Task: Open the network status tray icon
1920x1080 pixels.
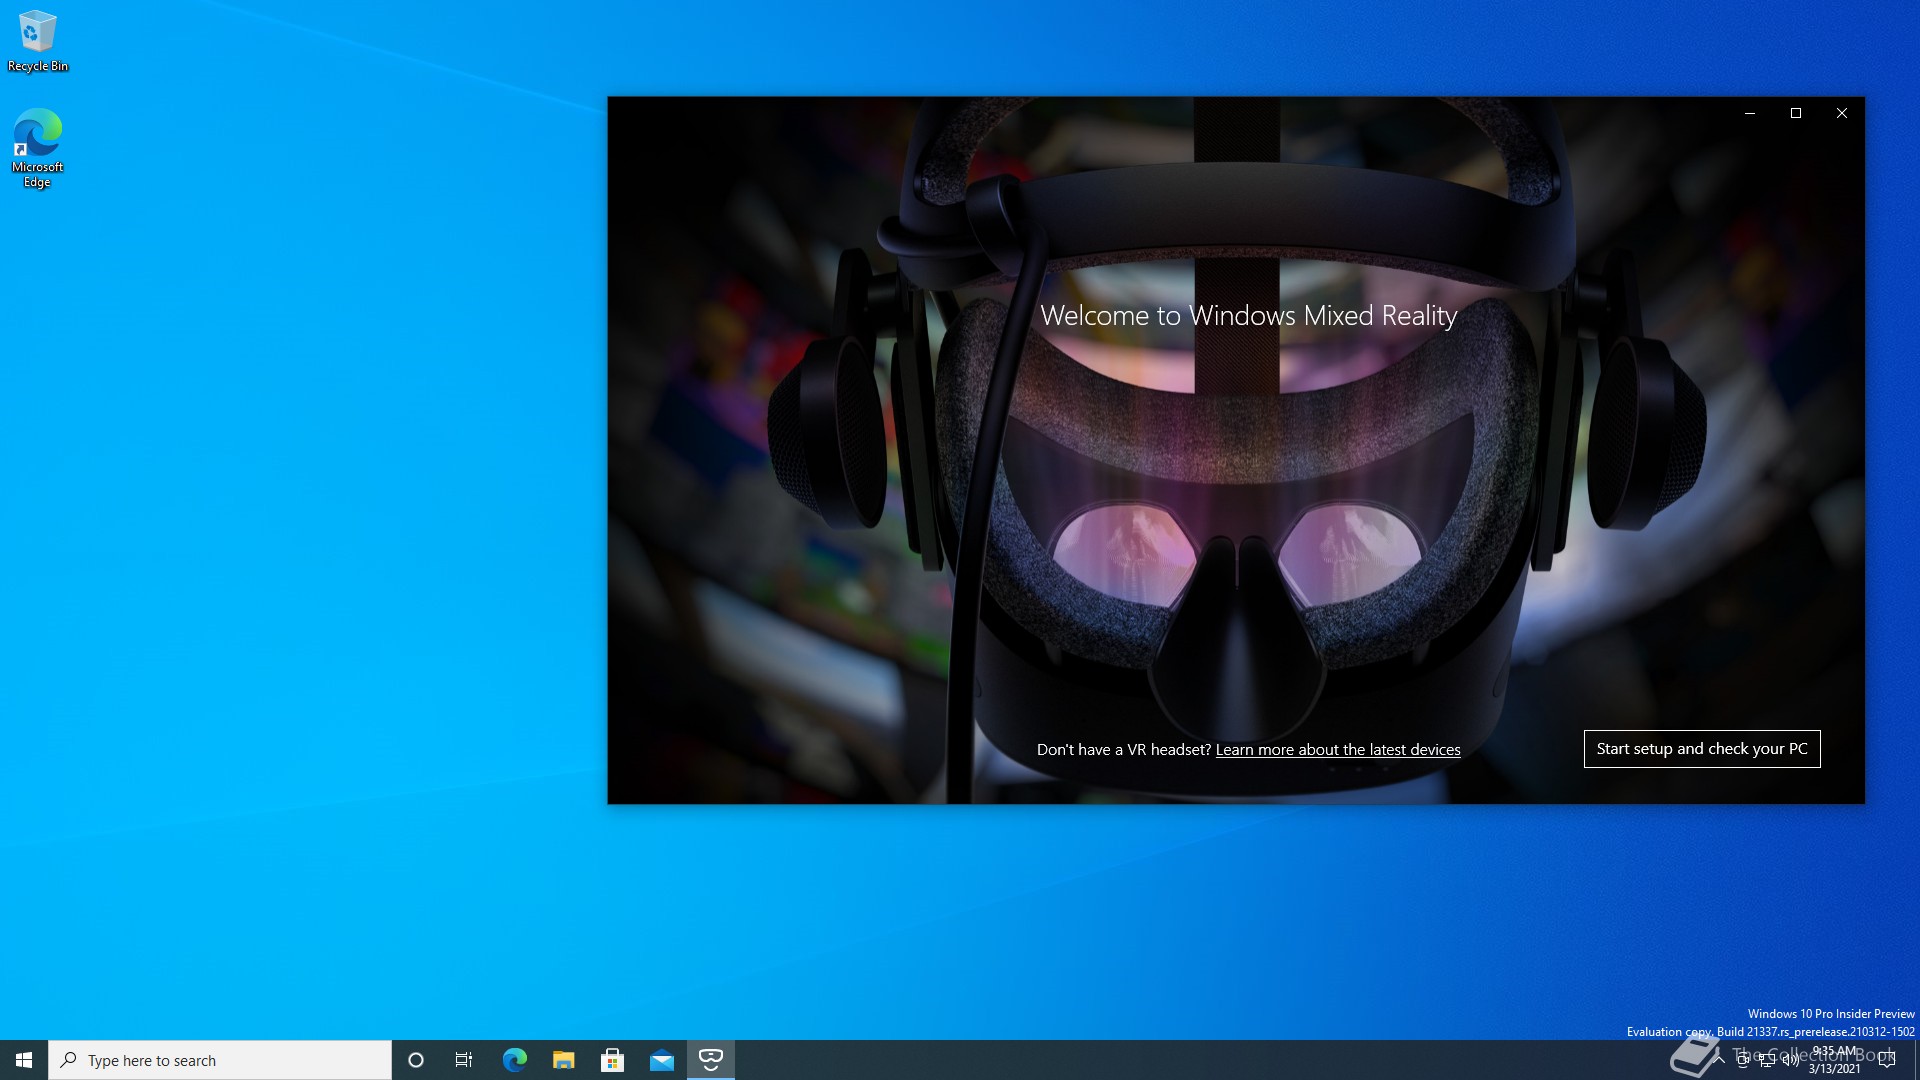Action: (1767, 1060)
